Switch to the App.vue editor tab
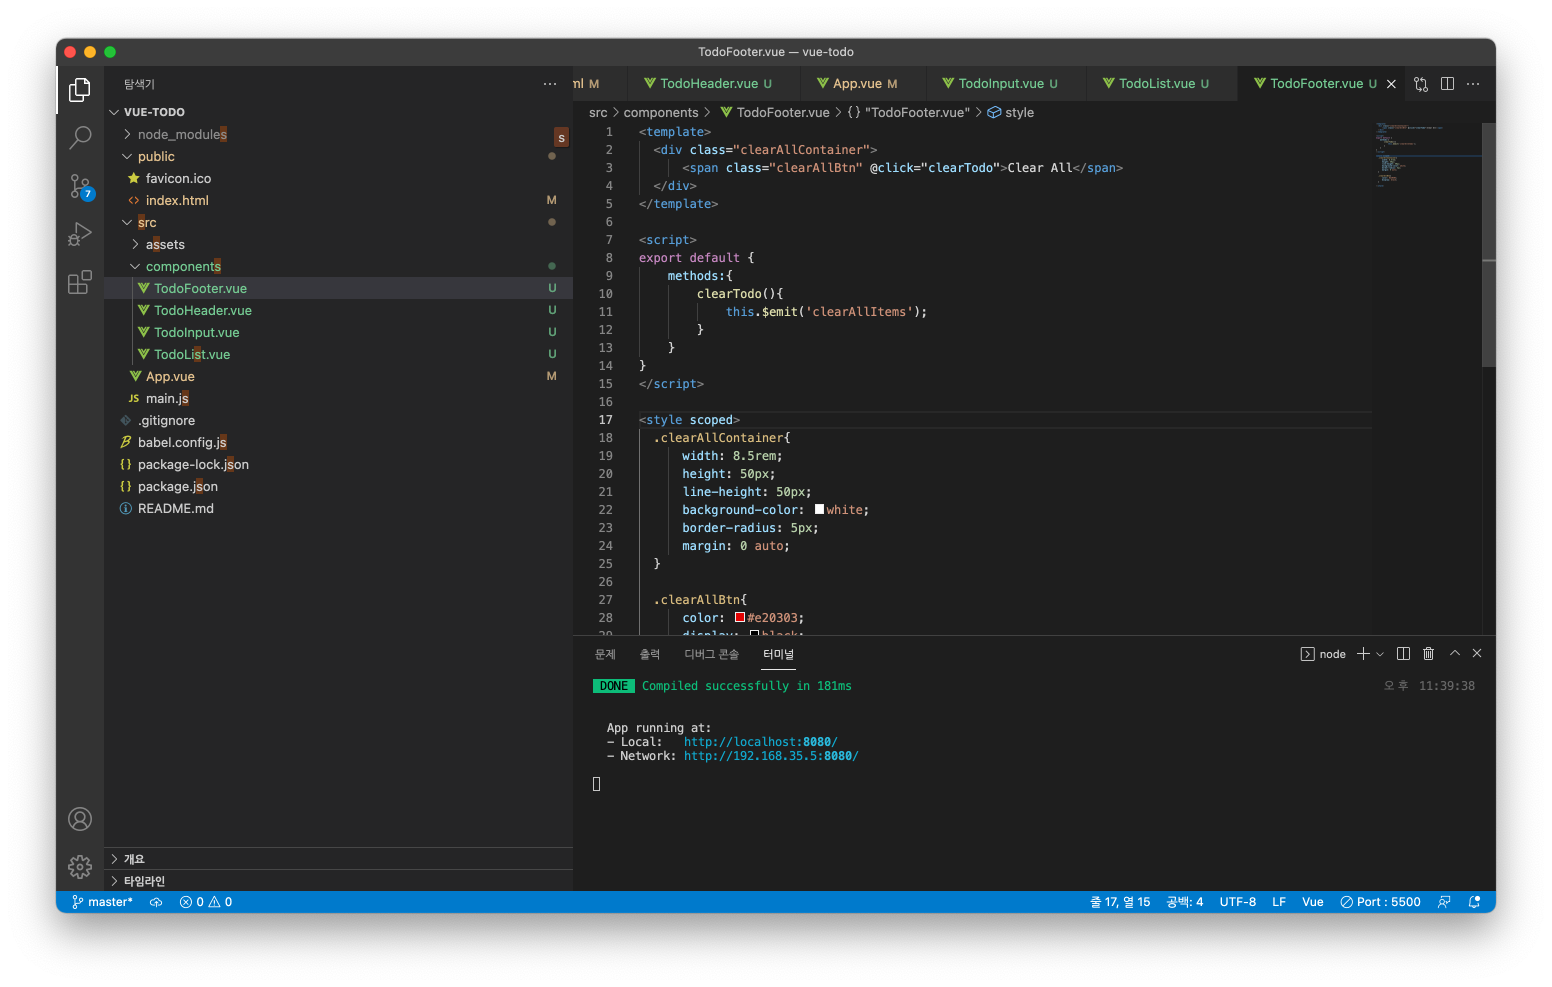 [x=863, y=84]
